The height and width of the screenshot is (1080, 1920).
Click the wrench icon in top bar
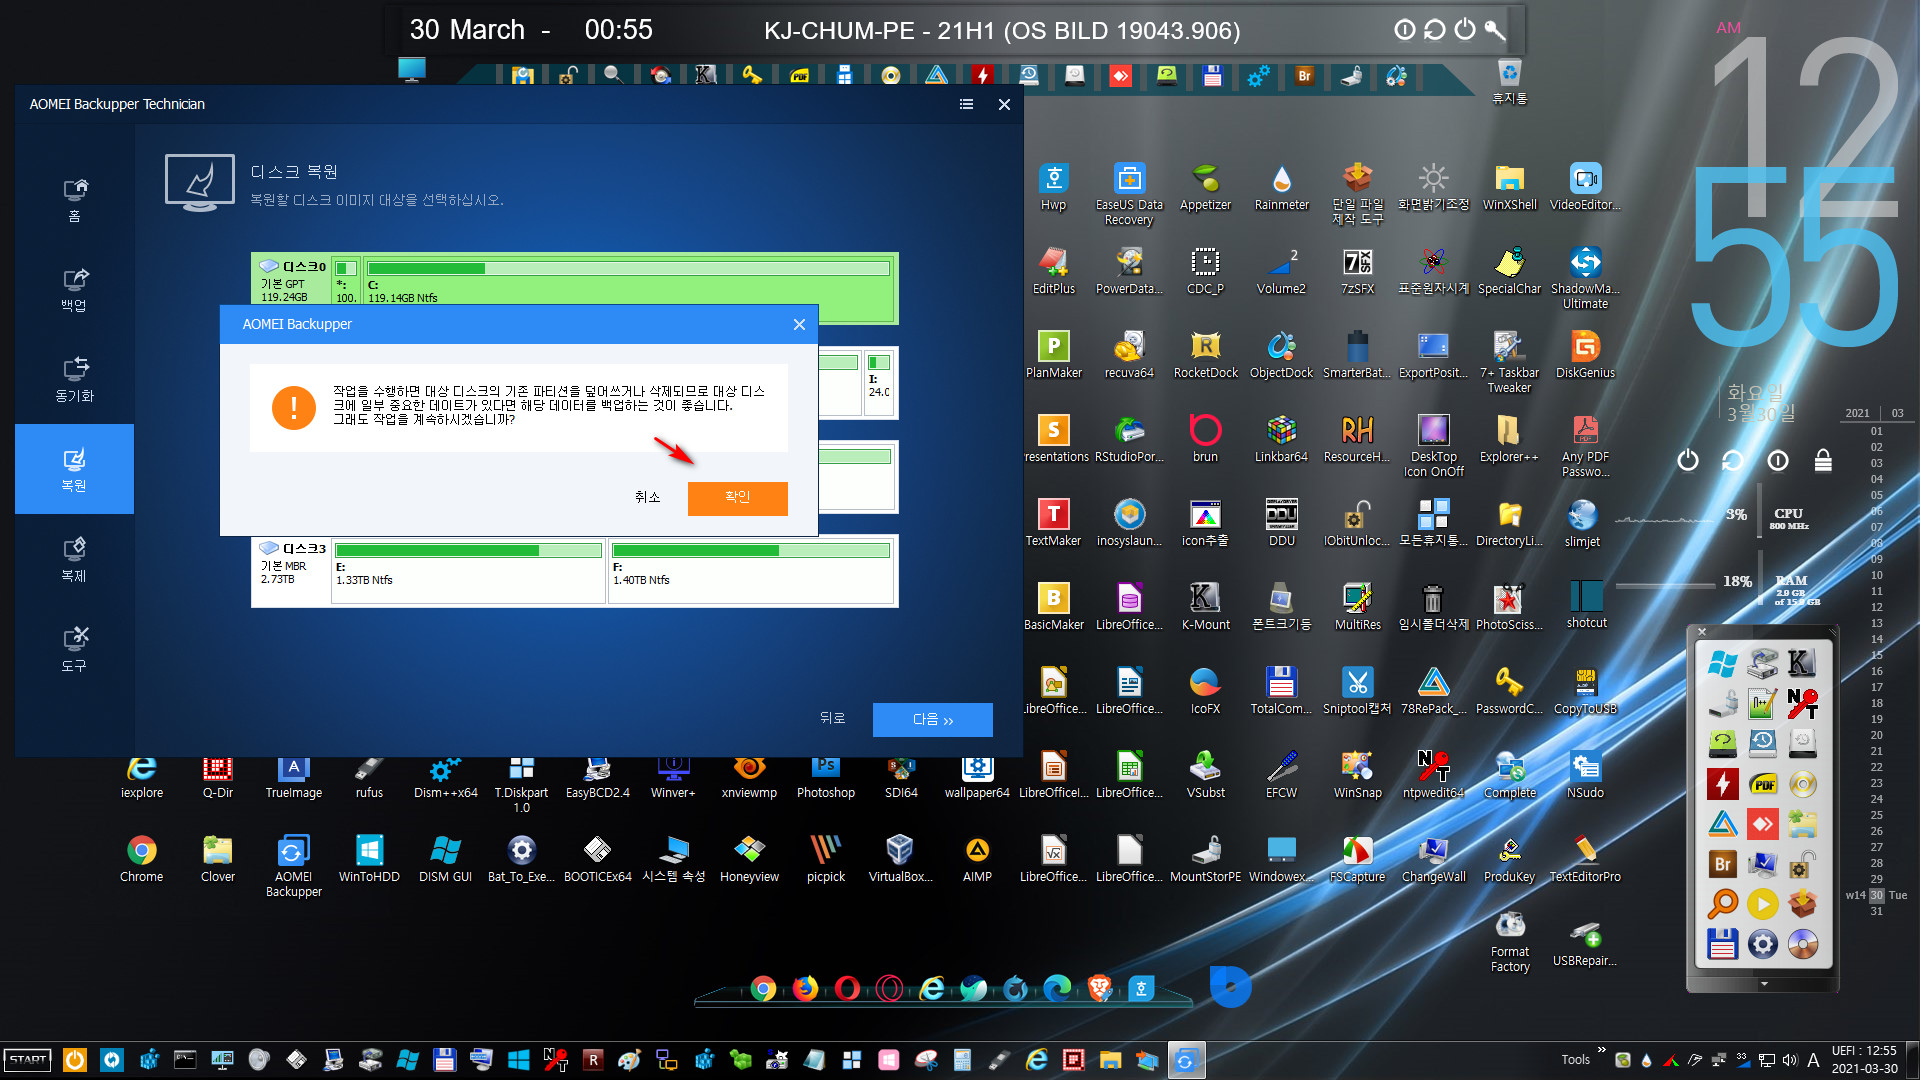click(1495, 29)
